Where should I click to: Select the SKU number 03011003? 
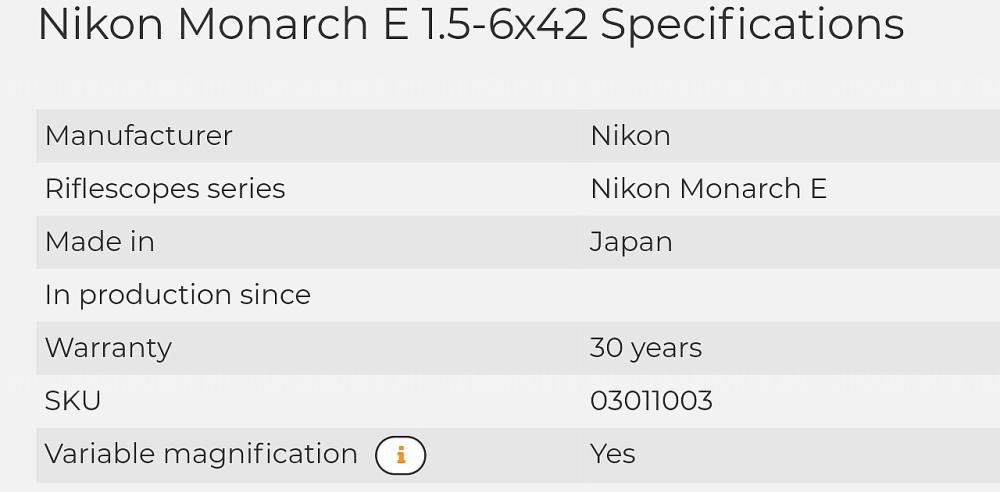click(x=651, y=401)
